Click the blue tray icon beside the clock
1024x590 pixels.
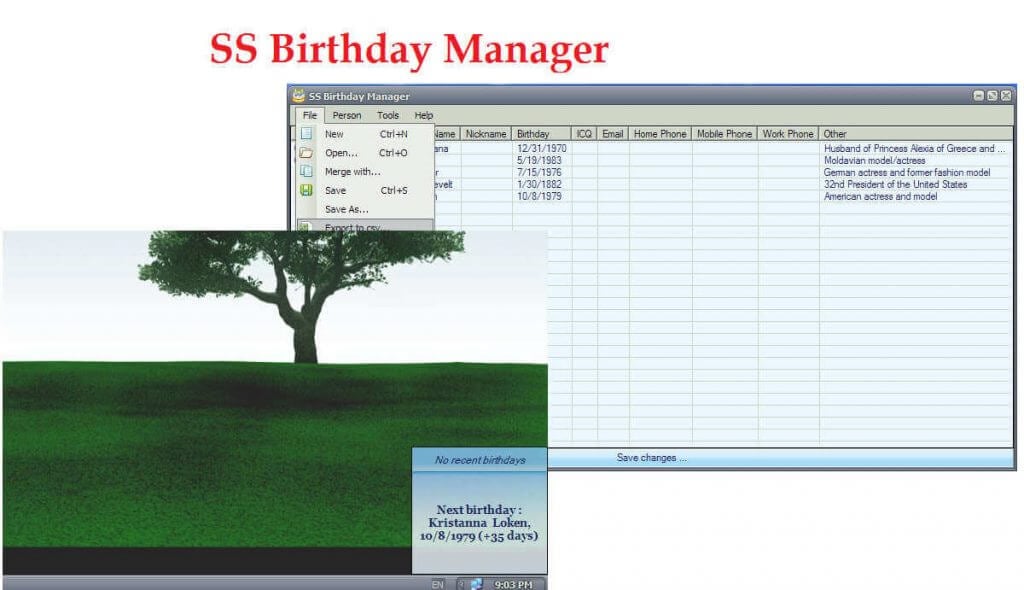(x=476, y=584)
